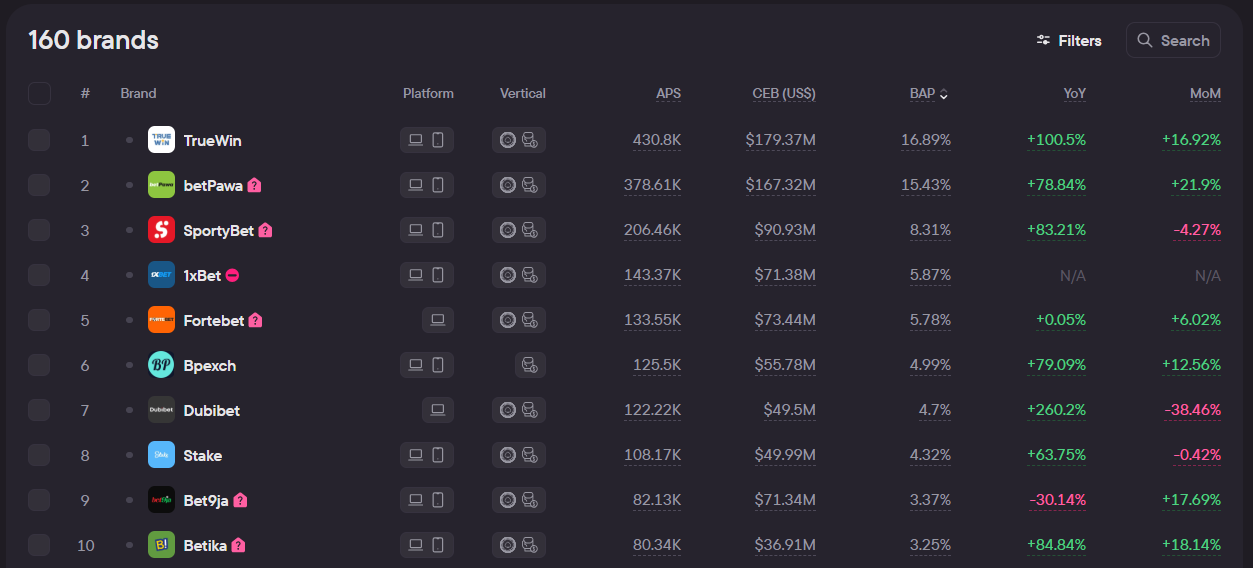This screenshot has width=1253, height=568.
Task: Sort by the BAP column header arrow
Action: [943, 94]
